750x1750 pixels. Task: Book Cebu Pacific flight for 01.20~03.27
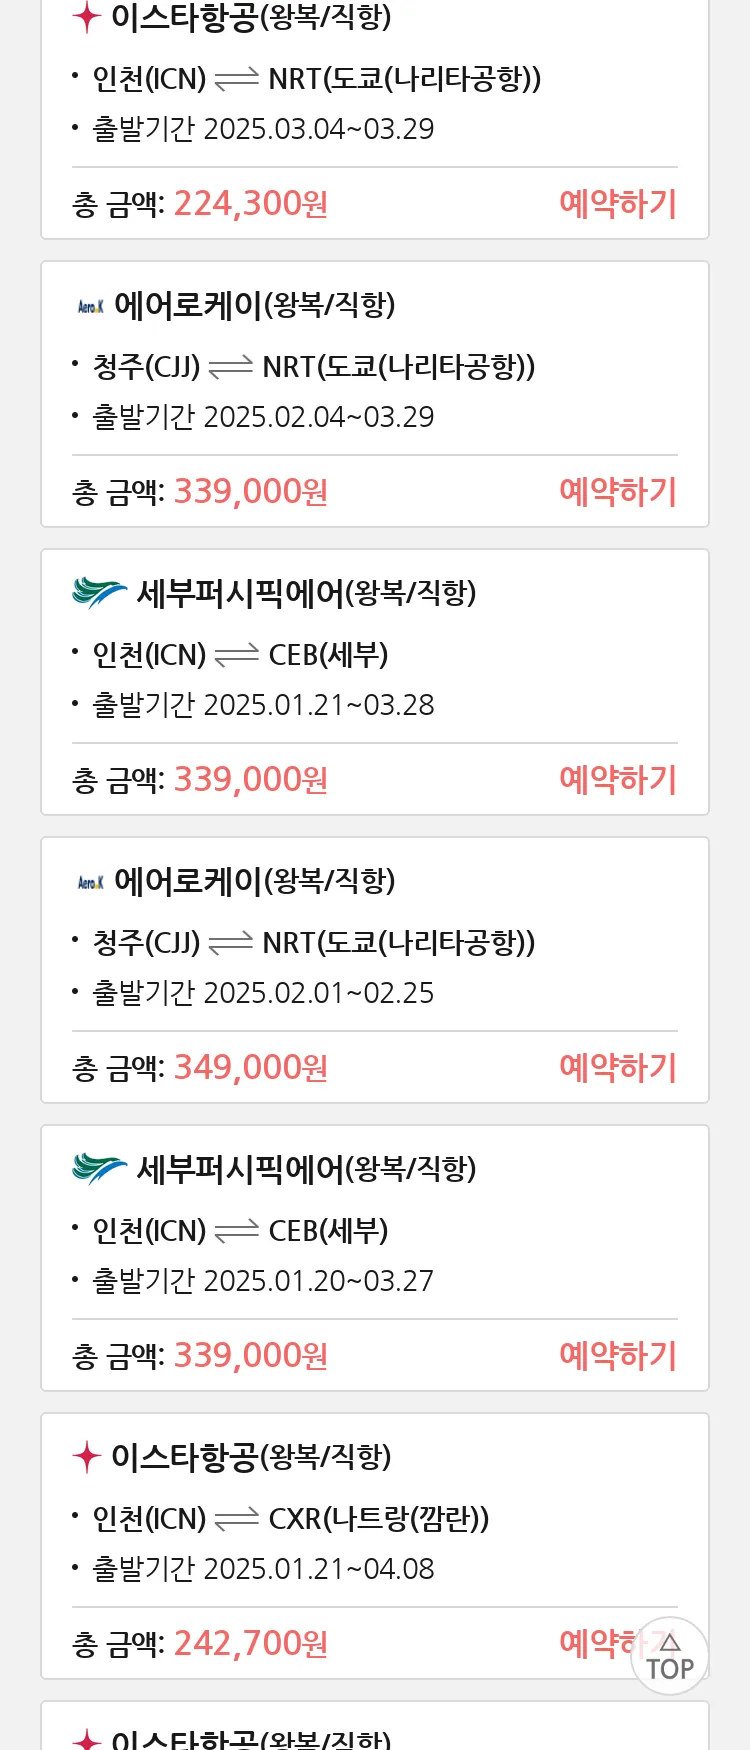coord(618,1356)
